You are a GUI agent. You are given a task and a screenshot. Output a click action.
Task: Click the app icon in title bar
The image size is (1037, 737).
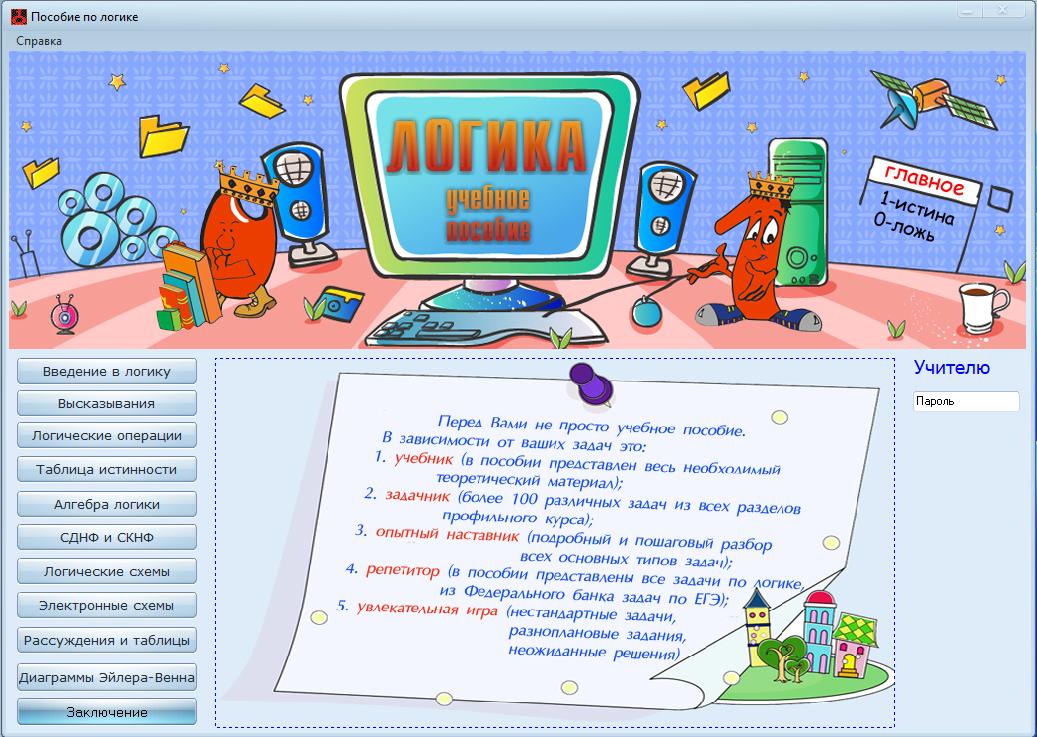[19, 17]
